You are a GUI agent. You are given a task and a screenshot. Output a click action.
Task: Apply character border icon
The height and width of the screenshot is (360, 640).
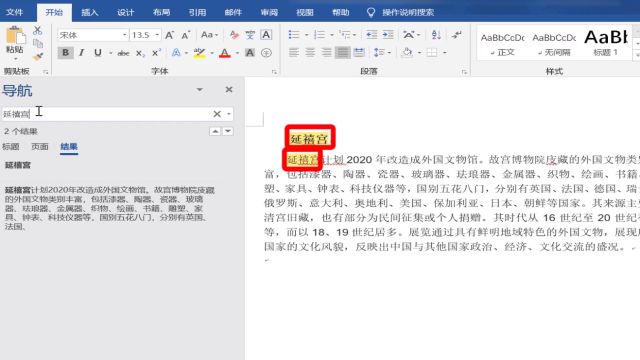(266, 35)
